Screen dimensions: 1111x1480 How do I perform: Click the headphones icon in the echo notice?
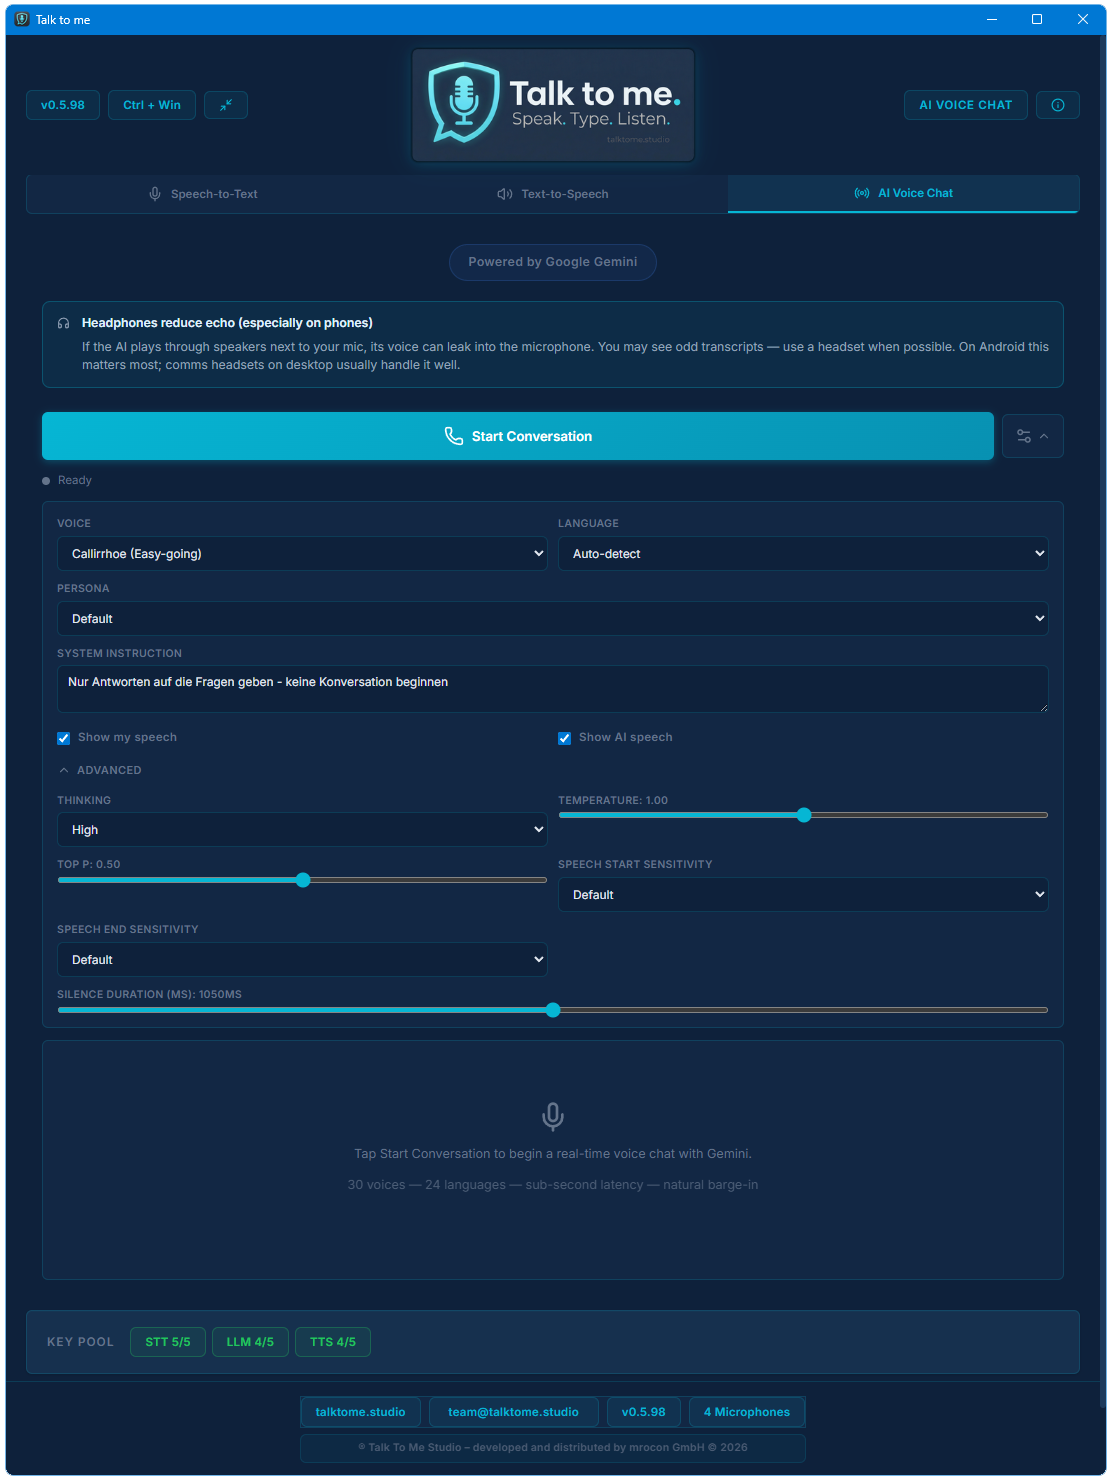pos(63,323)
